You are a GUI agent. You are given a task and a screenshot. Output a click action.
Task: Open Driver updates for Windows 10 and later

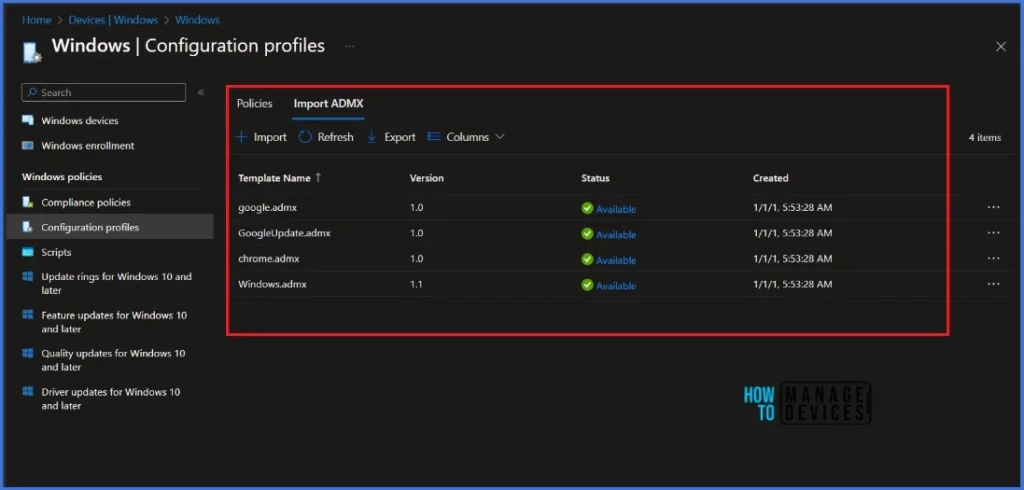click(x=111, y=399)
